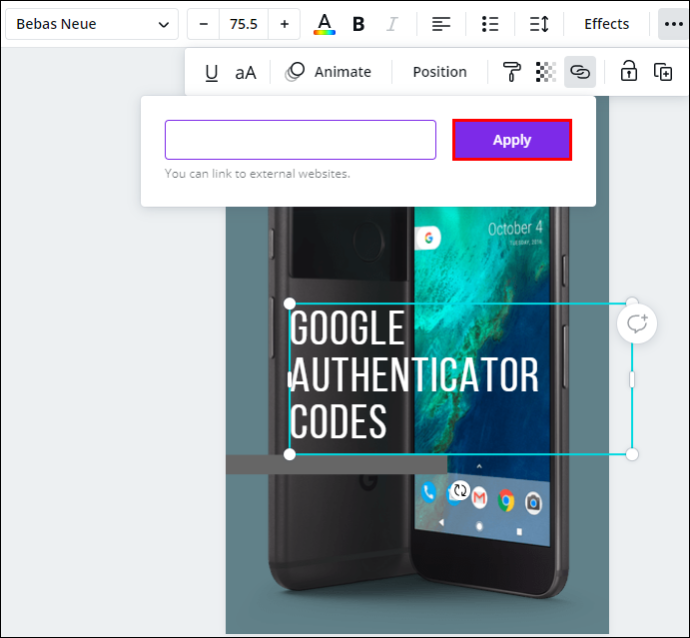
Task: Open the text color picker
Action: [x=324, y=24]
